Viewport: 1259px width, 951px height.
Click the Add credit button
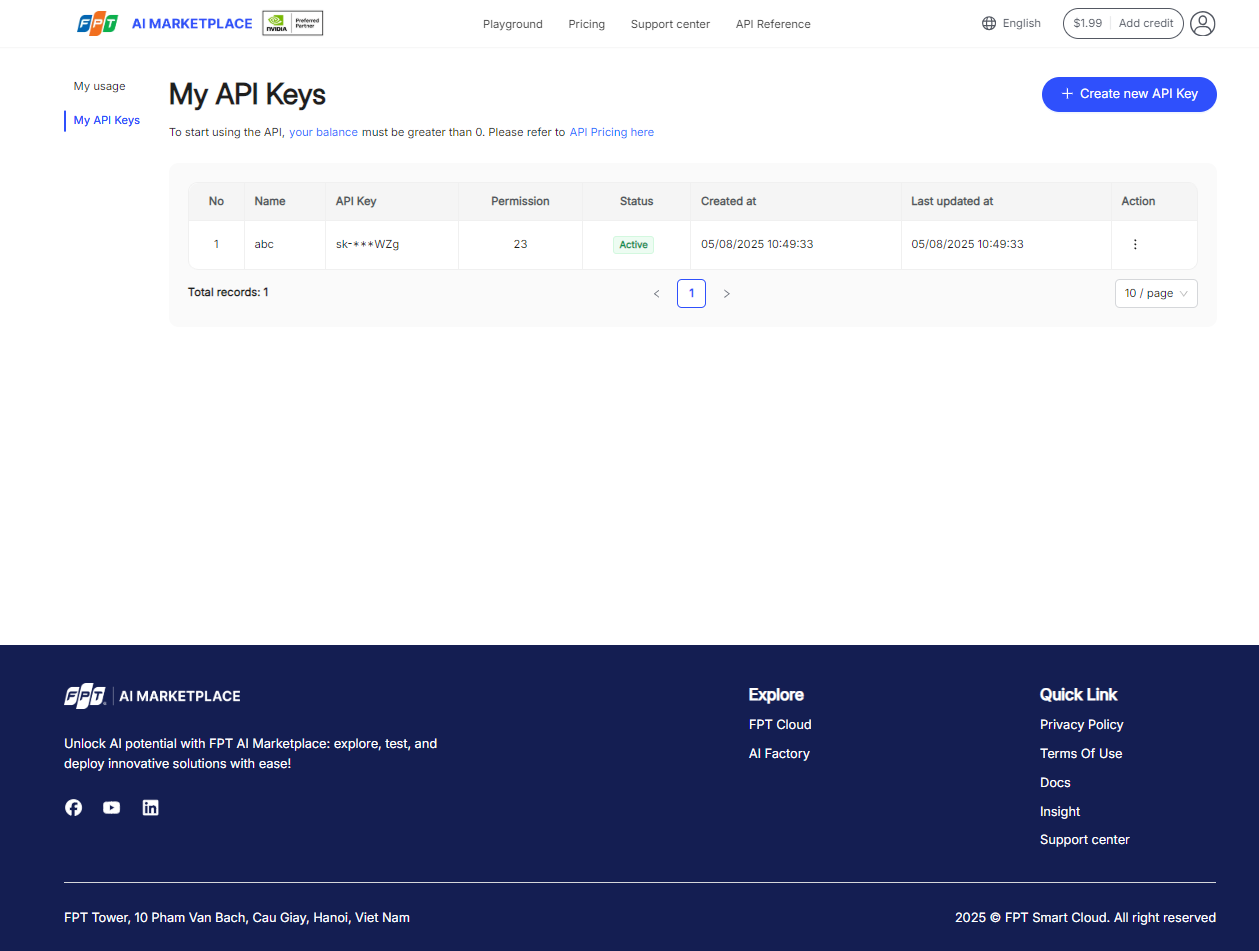pyautogui.click(x=1146, y=23)
